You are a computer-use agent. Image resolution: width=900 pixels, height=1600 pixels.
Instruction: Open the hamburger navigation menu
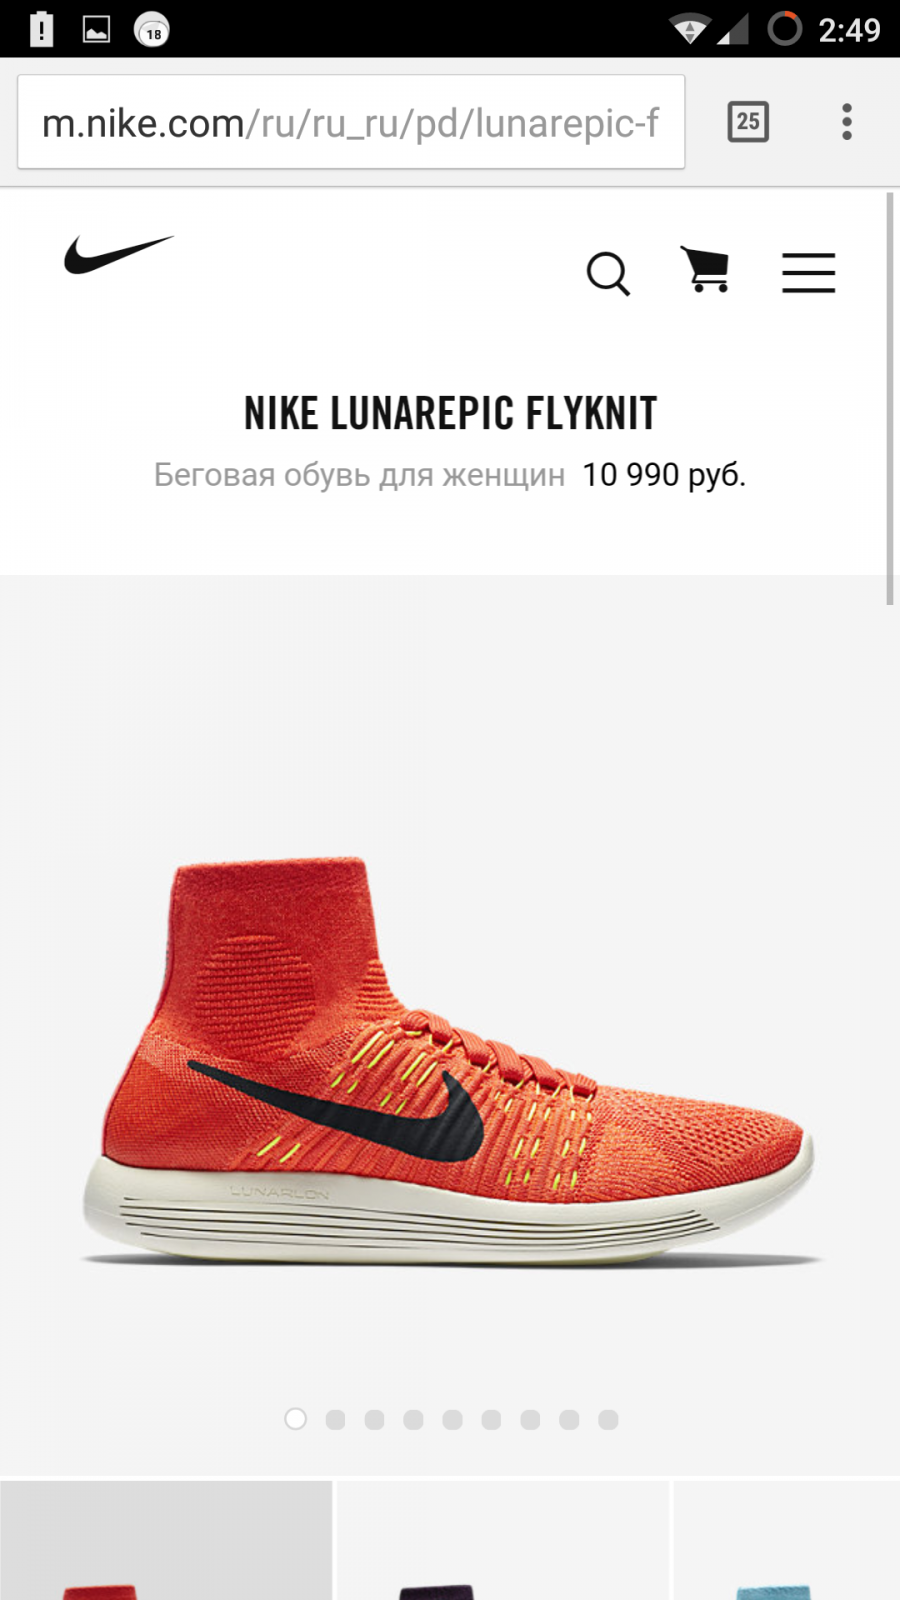[808, 272]
